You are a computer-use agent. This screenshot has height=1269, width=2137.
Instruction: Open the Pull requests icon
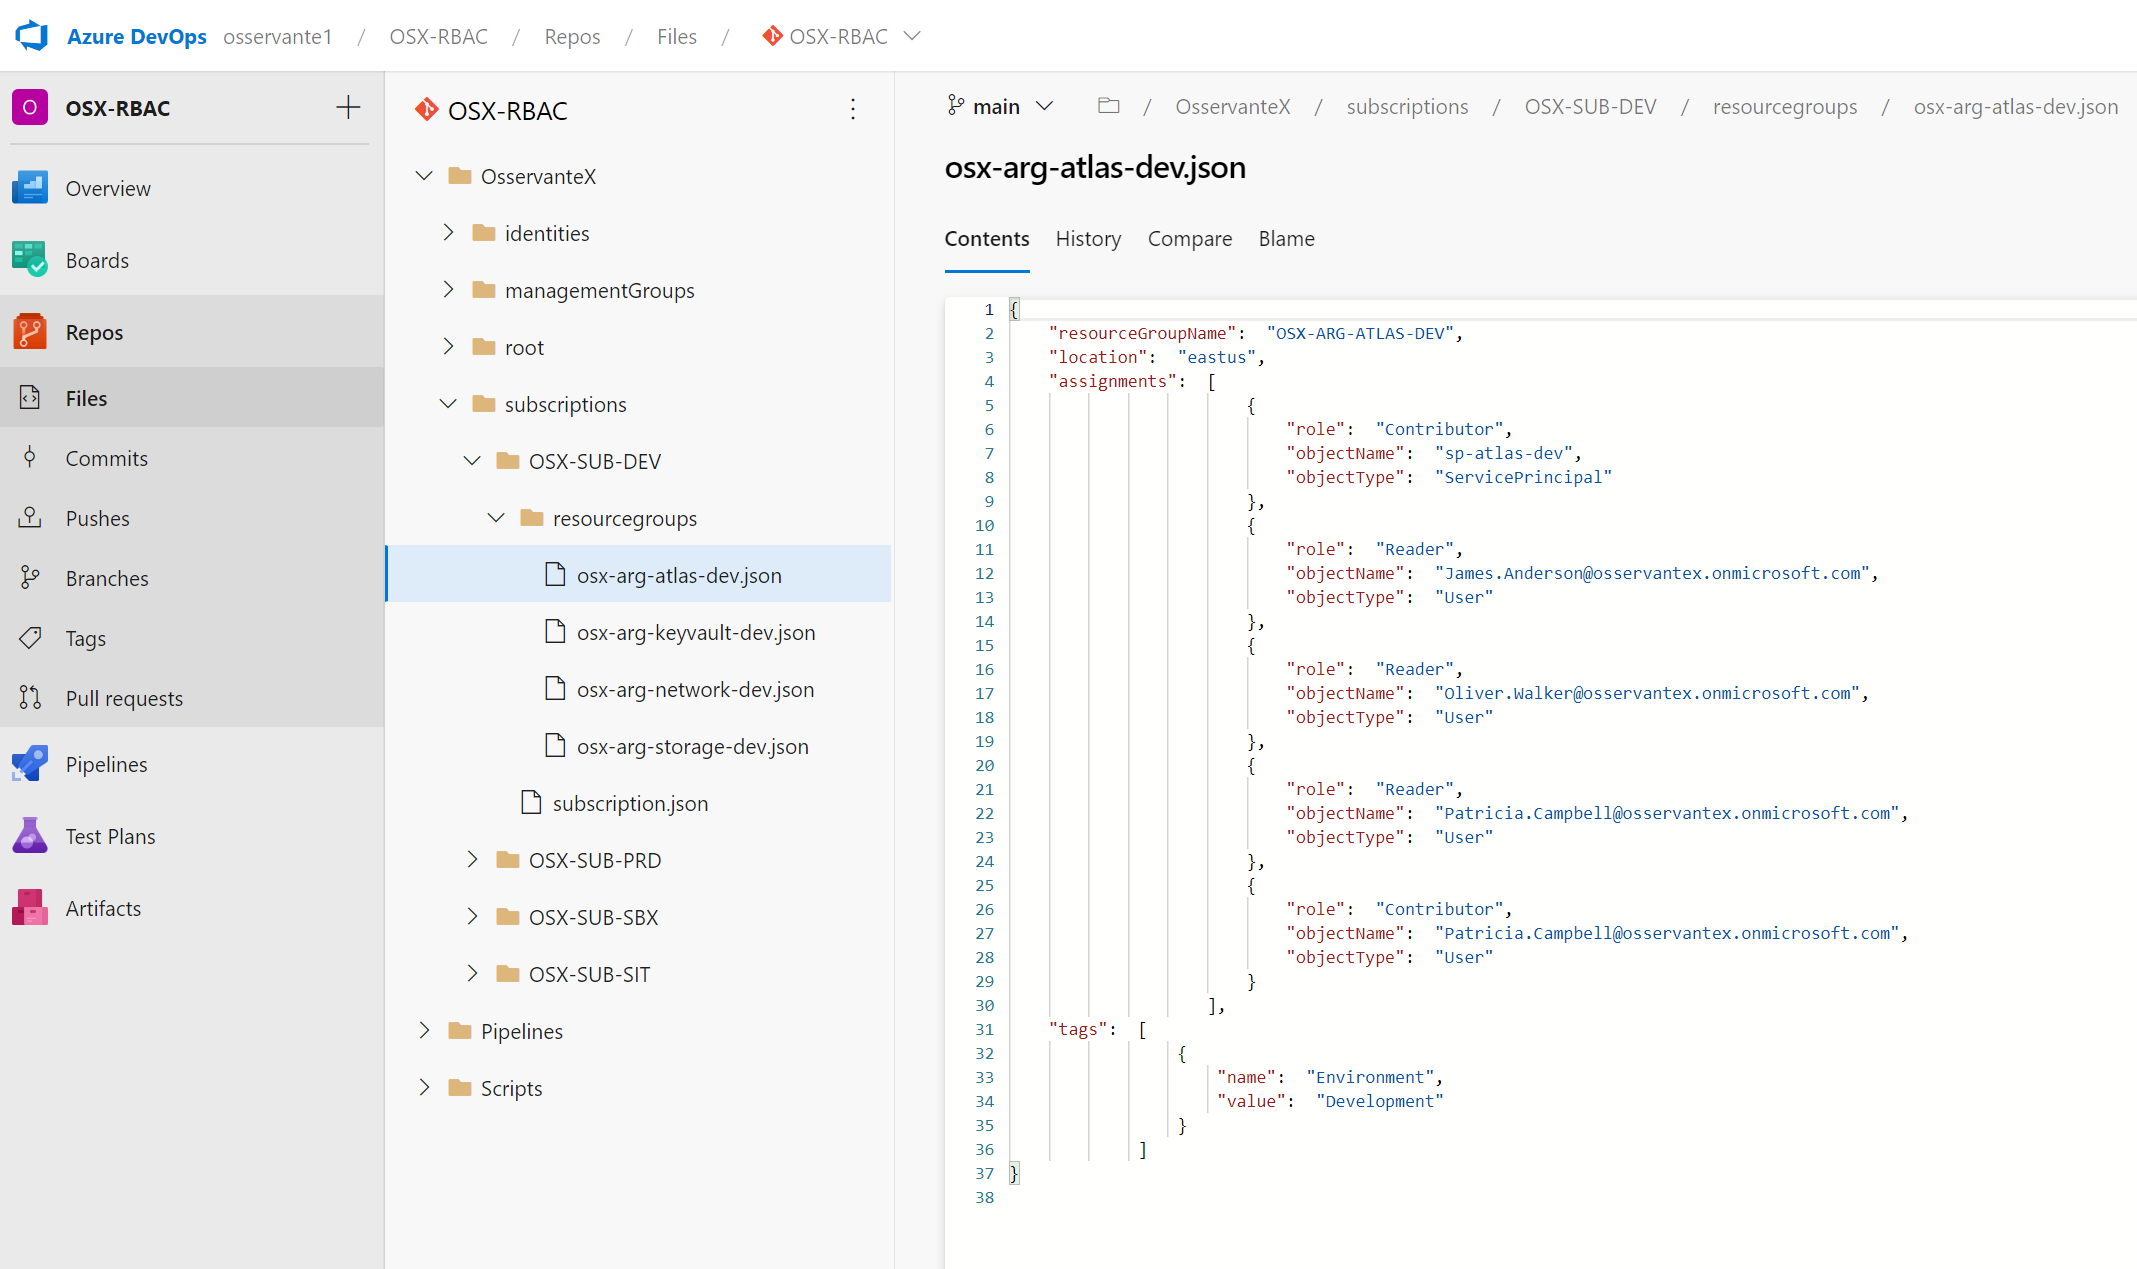(x=30, y=698)
